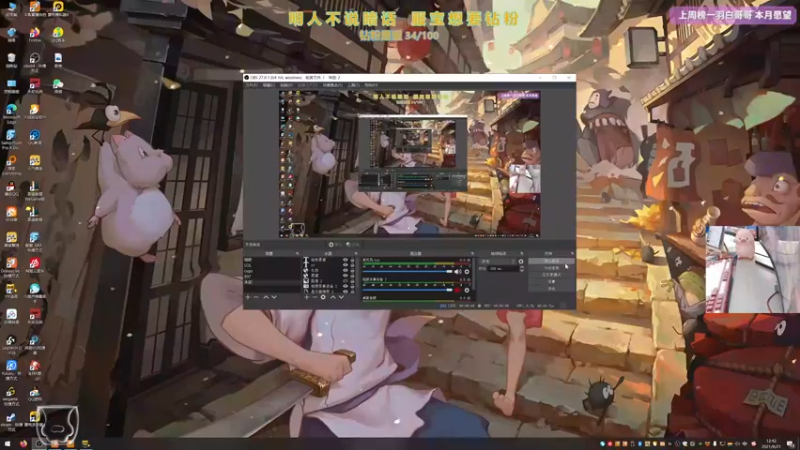Viewport: 800px width, 450px height.
Task: Open the Edit (编辑) menu in OBS
Action: click(x=268, y=85)
